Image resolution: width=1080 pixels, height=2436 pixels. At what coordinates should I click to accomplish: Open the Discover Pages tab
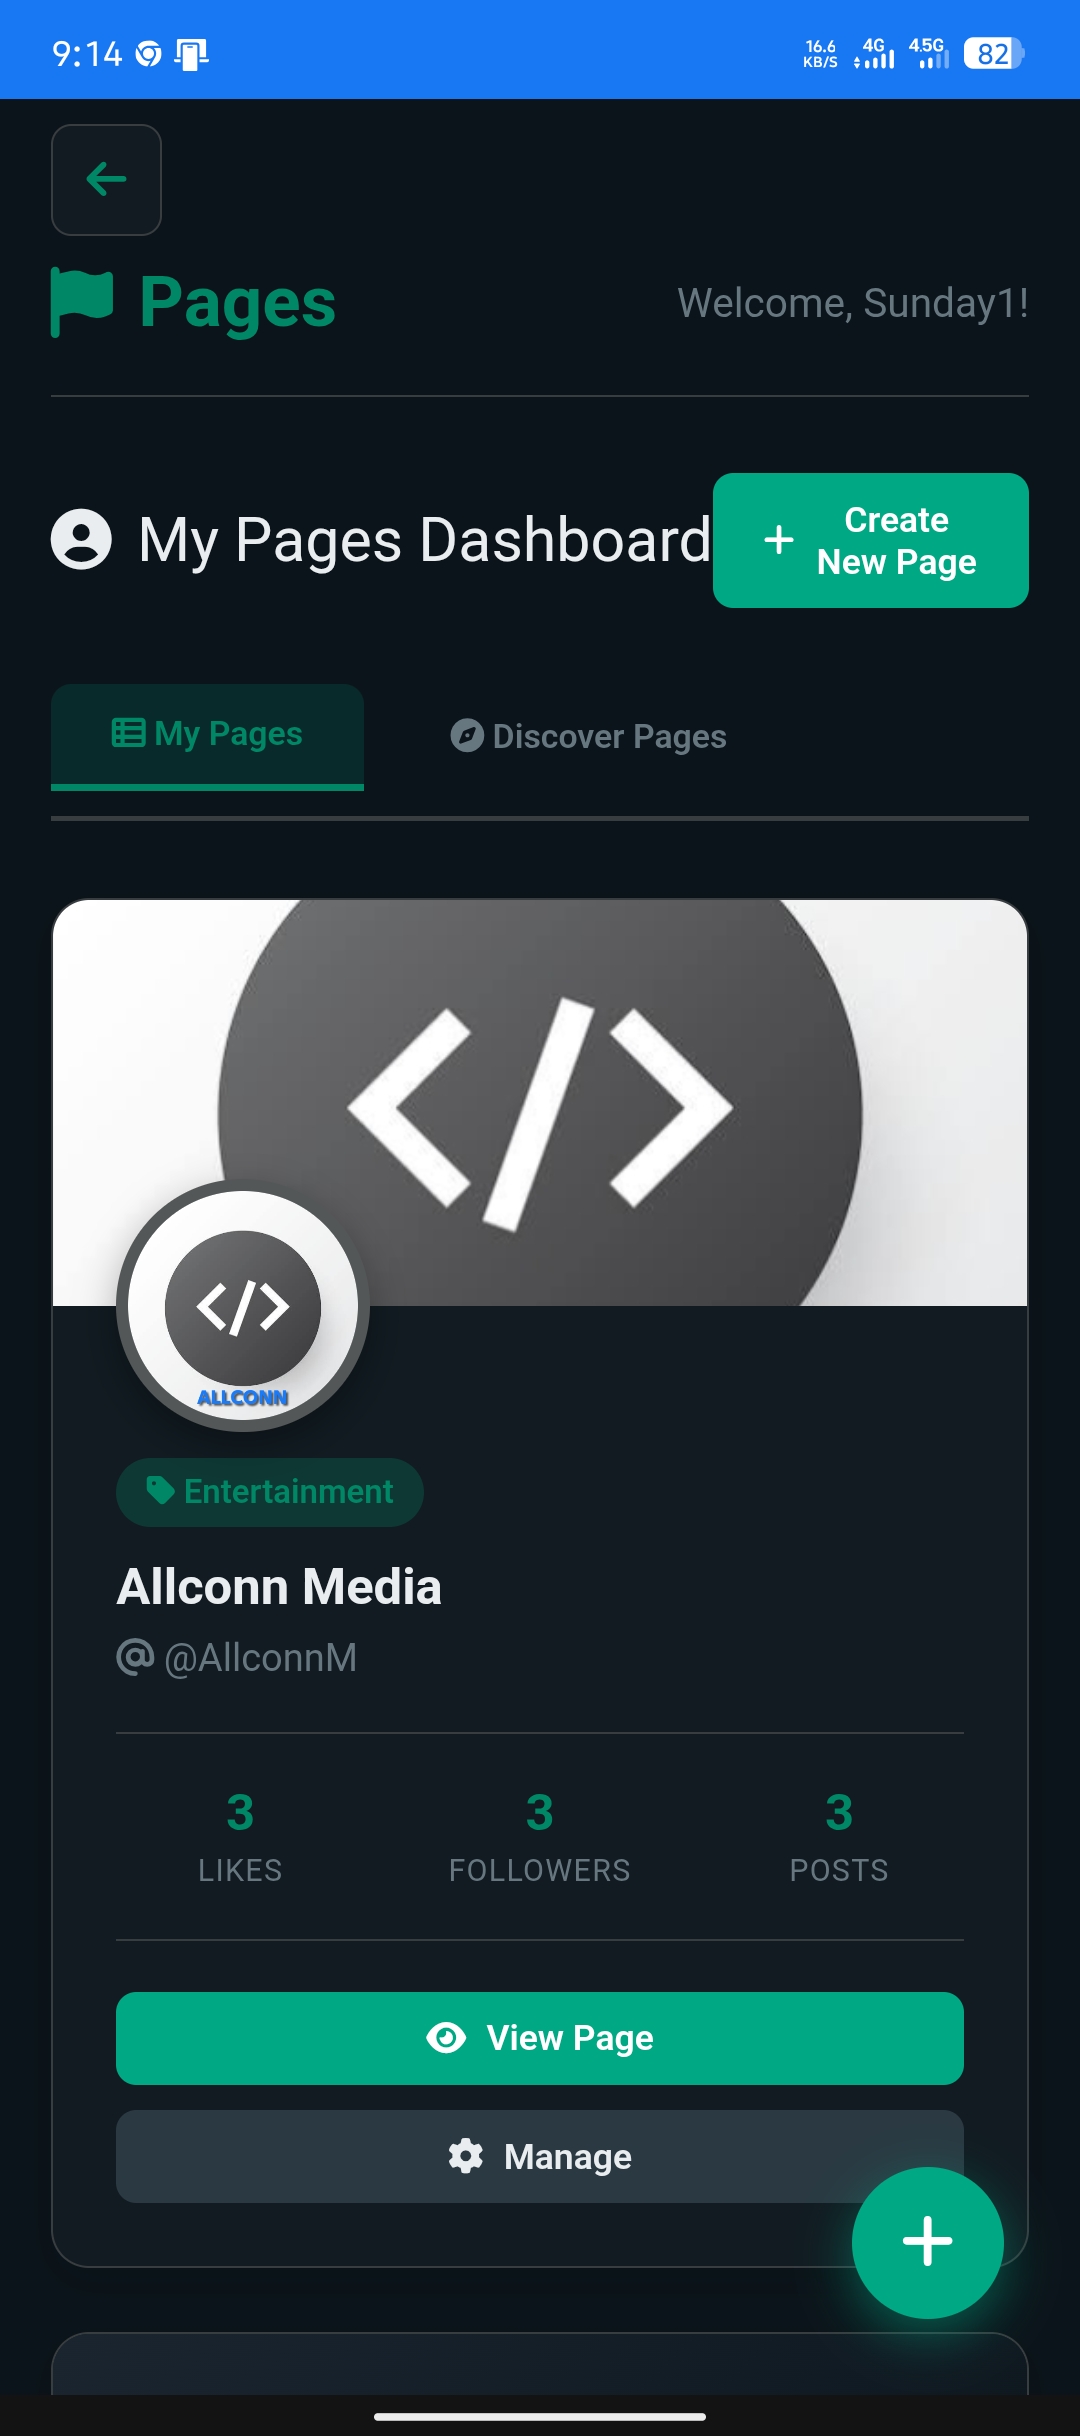point(589,737)
